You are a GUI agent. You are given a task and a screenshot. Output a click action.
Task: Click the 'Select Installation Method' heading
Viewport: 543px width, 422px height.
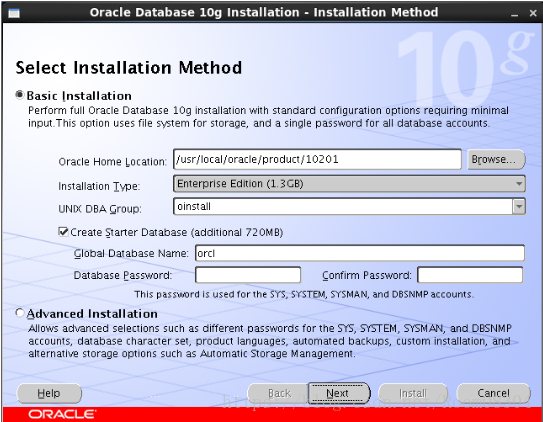click(x=128, y=68)
